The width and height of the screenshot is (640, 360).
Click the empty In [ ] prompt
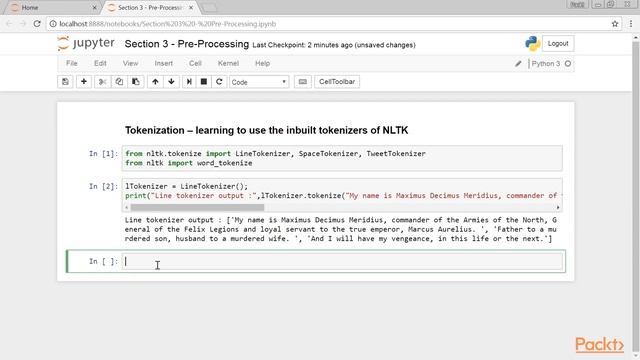103,261
